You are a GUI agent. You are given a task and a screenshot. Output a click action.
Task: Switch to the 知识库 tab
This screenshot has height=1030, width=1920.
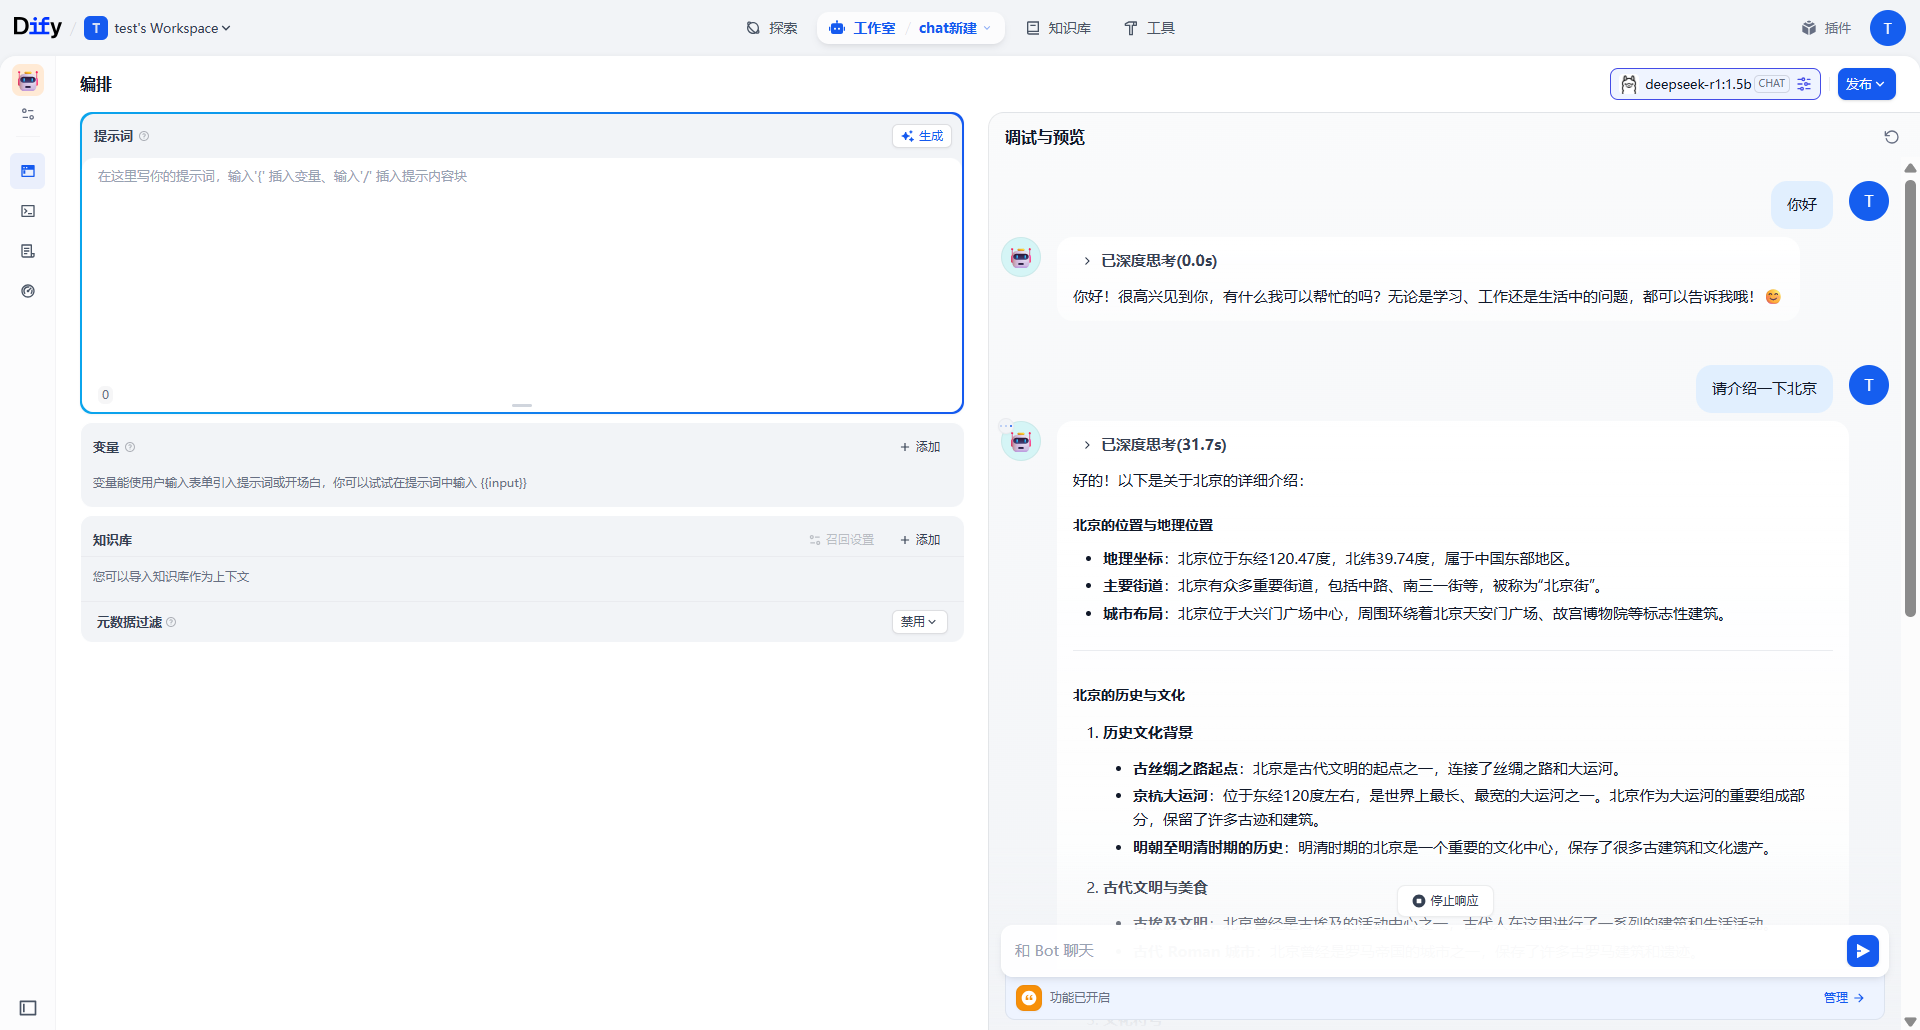click(x=1058, y=28)
